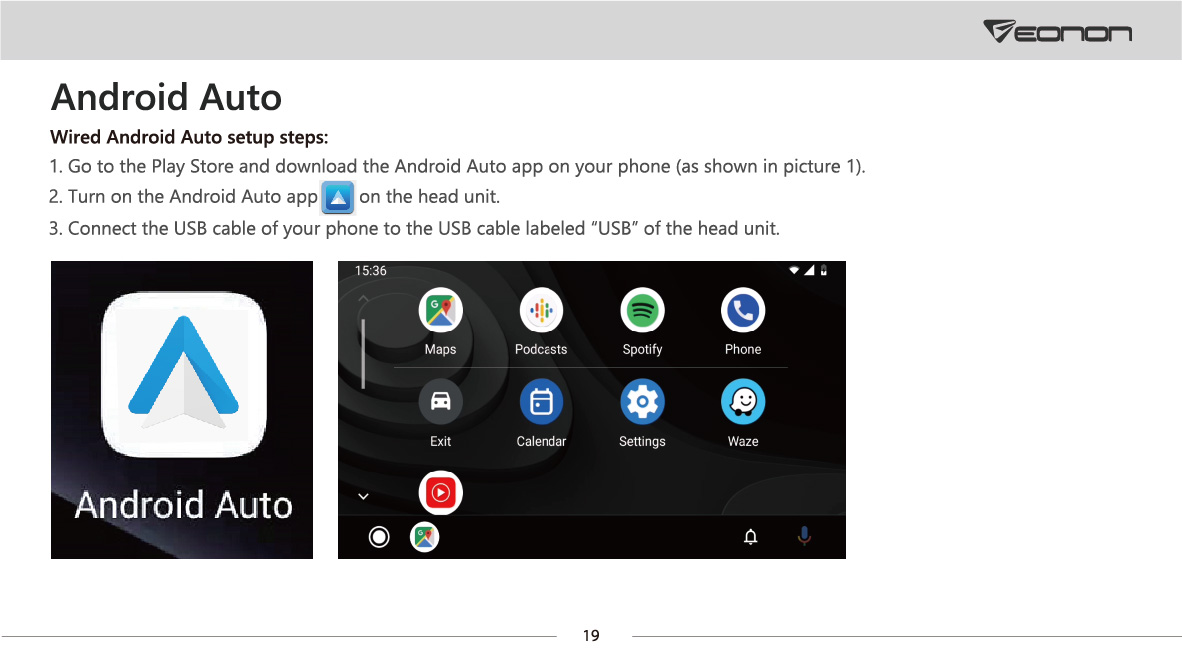Open the Calendar app
This screenshot has width=1182, height=651.
(541, 402)
